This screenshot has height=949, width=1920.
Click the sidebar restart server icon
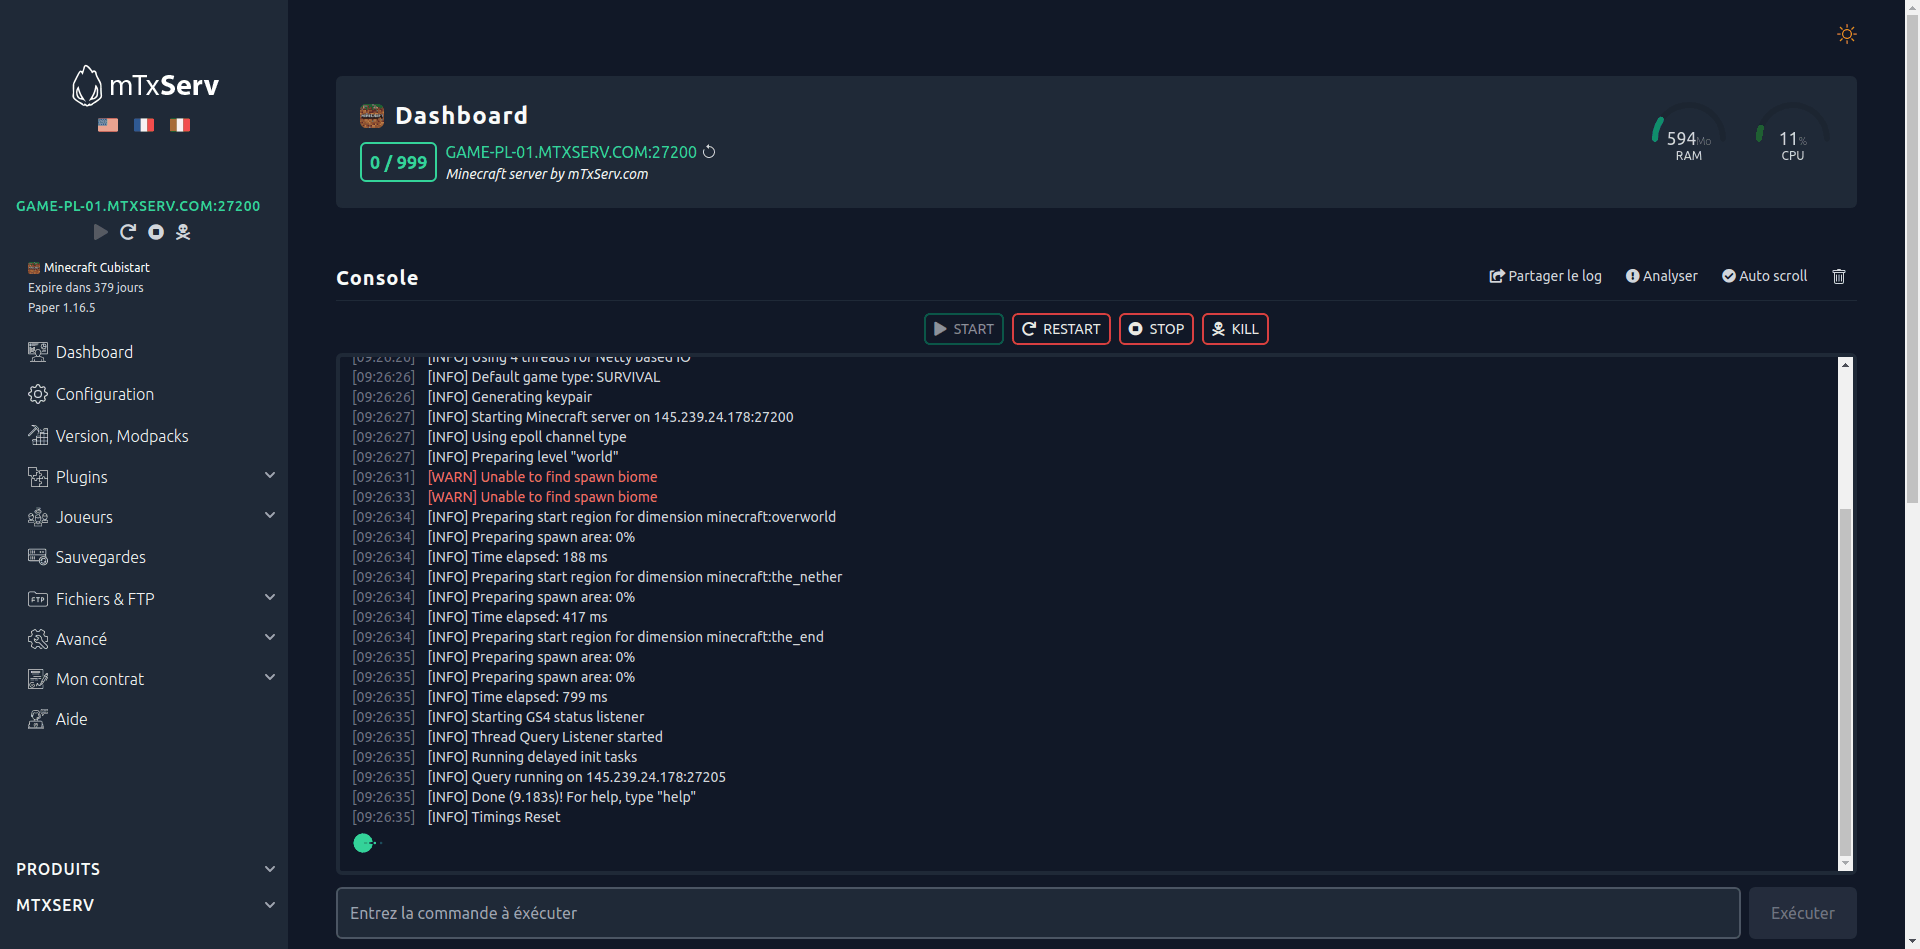pyautogui.click(x=128, y=232)
